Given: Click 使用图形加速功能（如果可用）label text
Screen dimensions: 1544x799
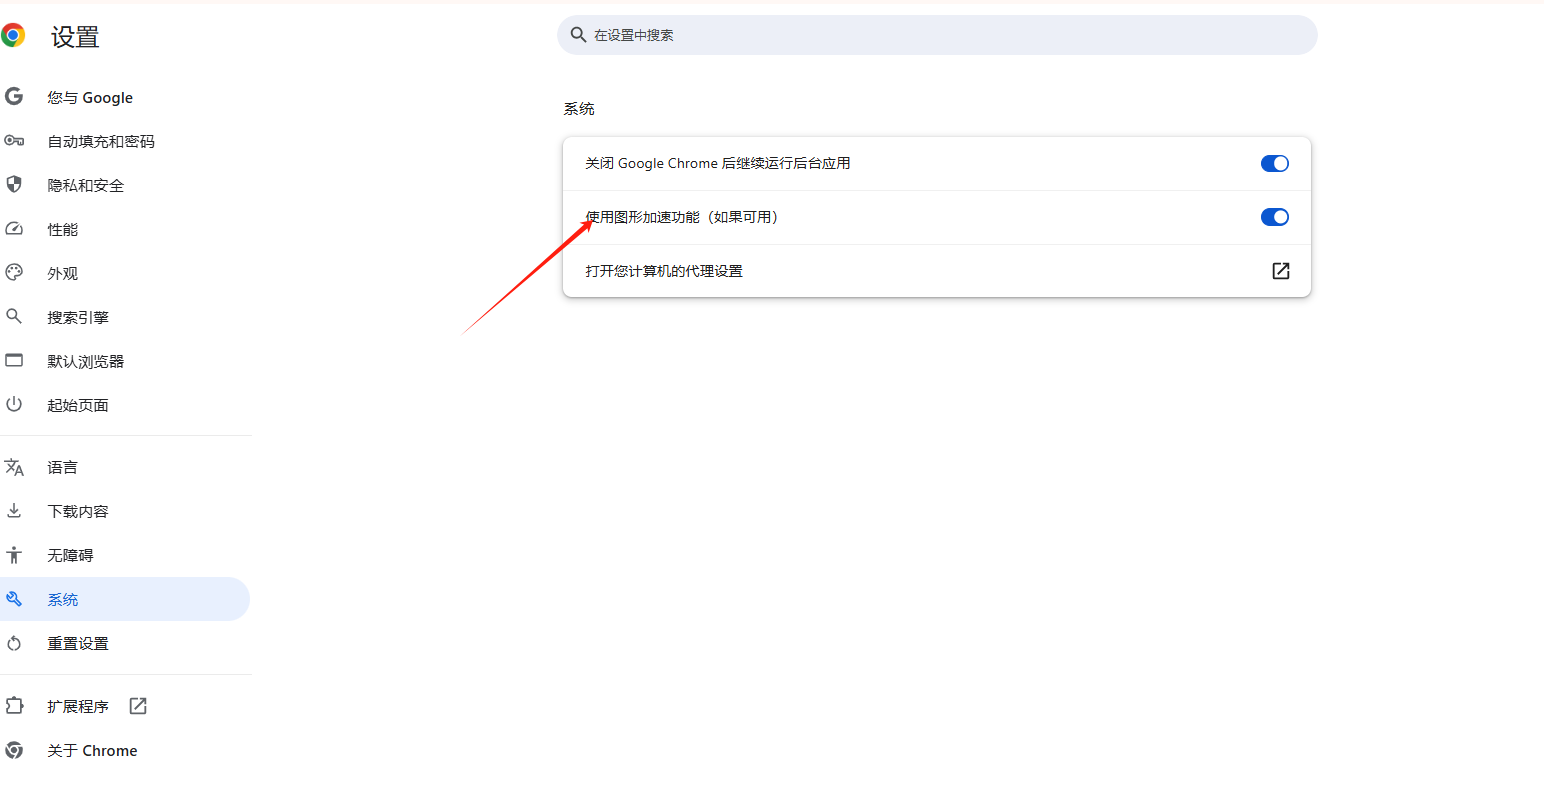Looking at the screenshot, I should click(x=682, y=217).
